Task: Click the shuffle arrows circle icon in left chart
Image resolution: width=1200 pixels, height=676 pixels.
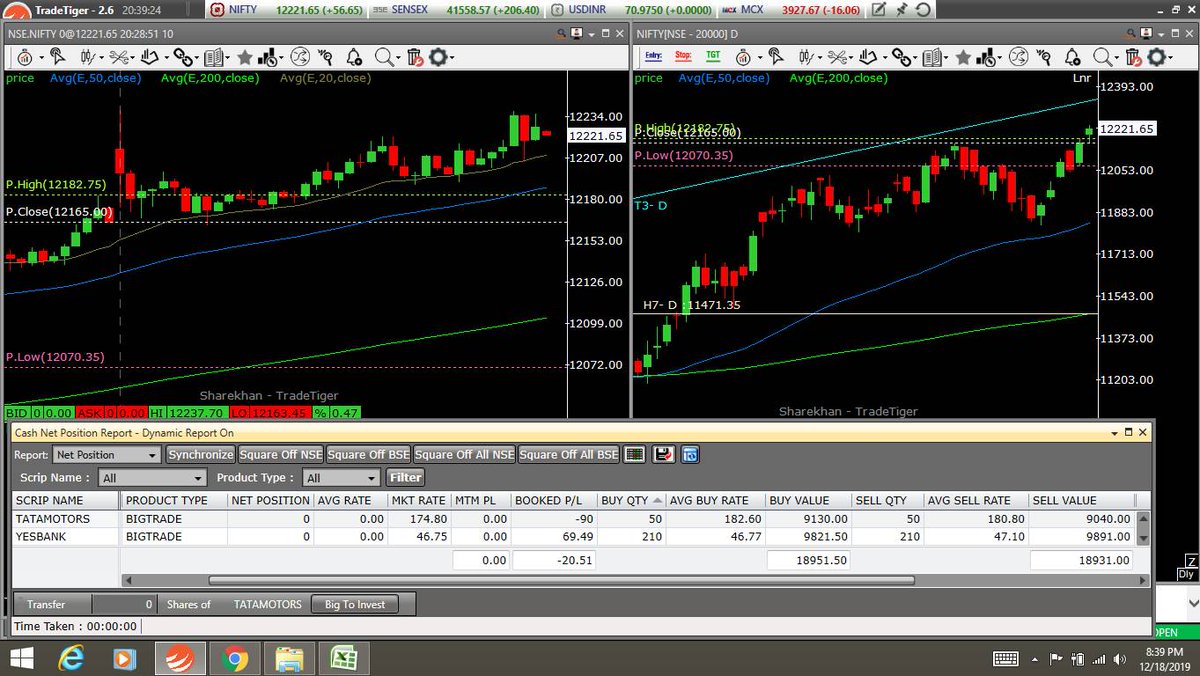Action: (x=301, y=57)
